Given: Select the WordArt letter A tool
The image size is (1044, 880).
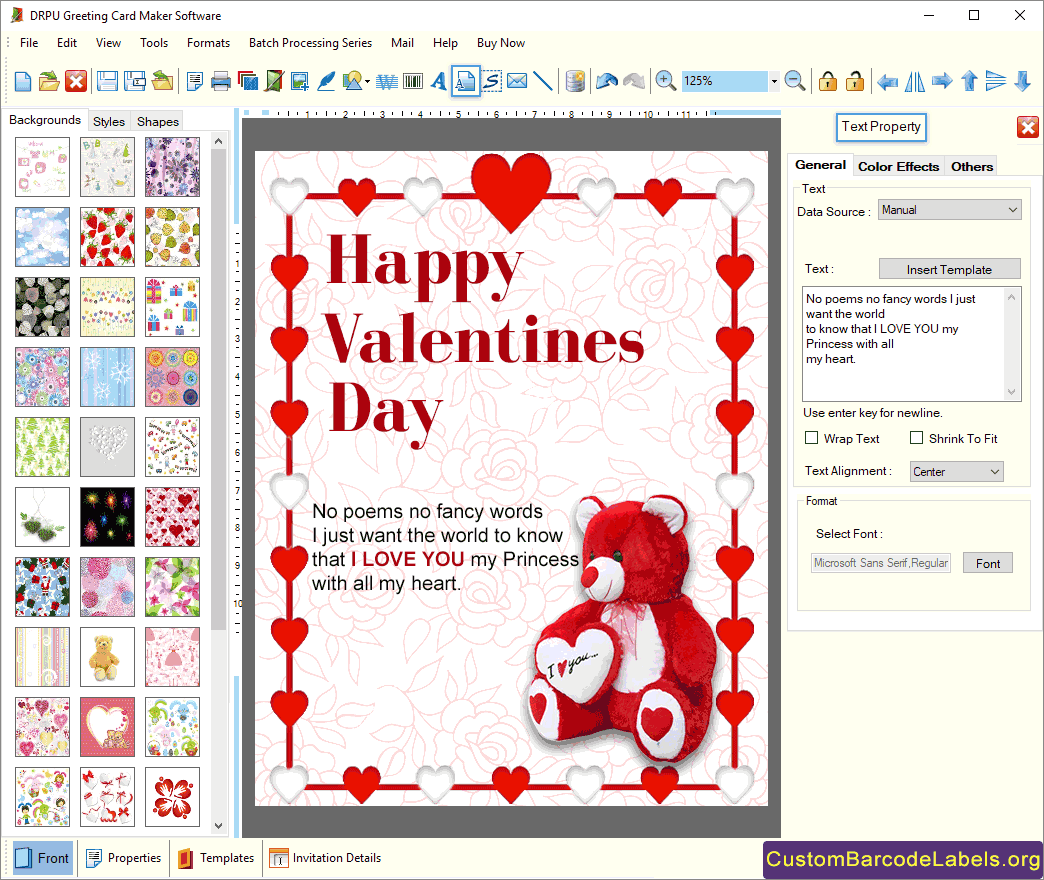Looking at the screenshot, I should click(438, 81).
